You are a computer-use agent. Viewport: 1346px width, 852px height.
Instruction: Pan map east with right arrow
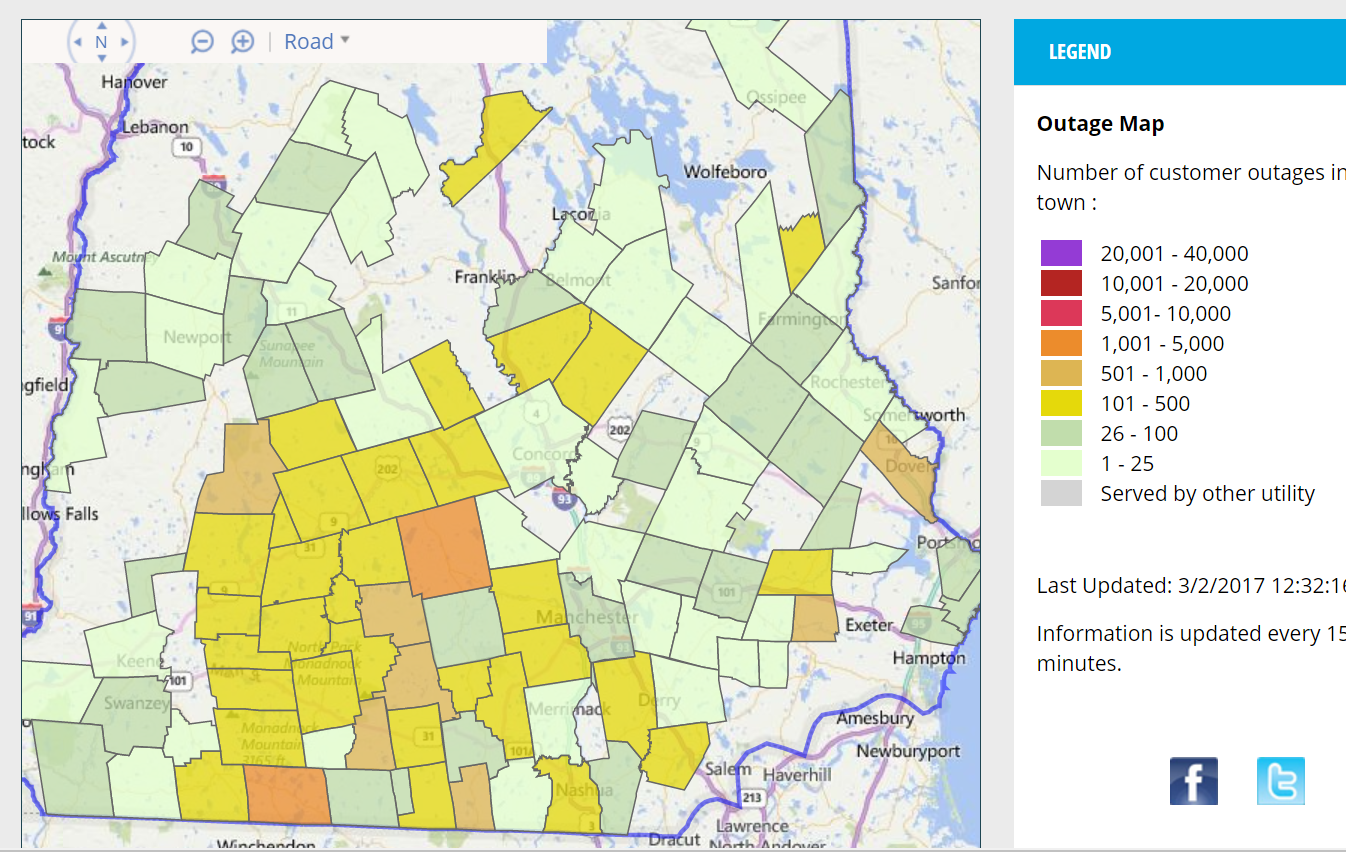point(125,42)
